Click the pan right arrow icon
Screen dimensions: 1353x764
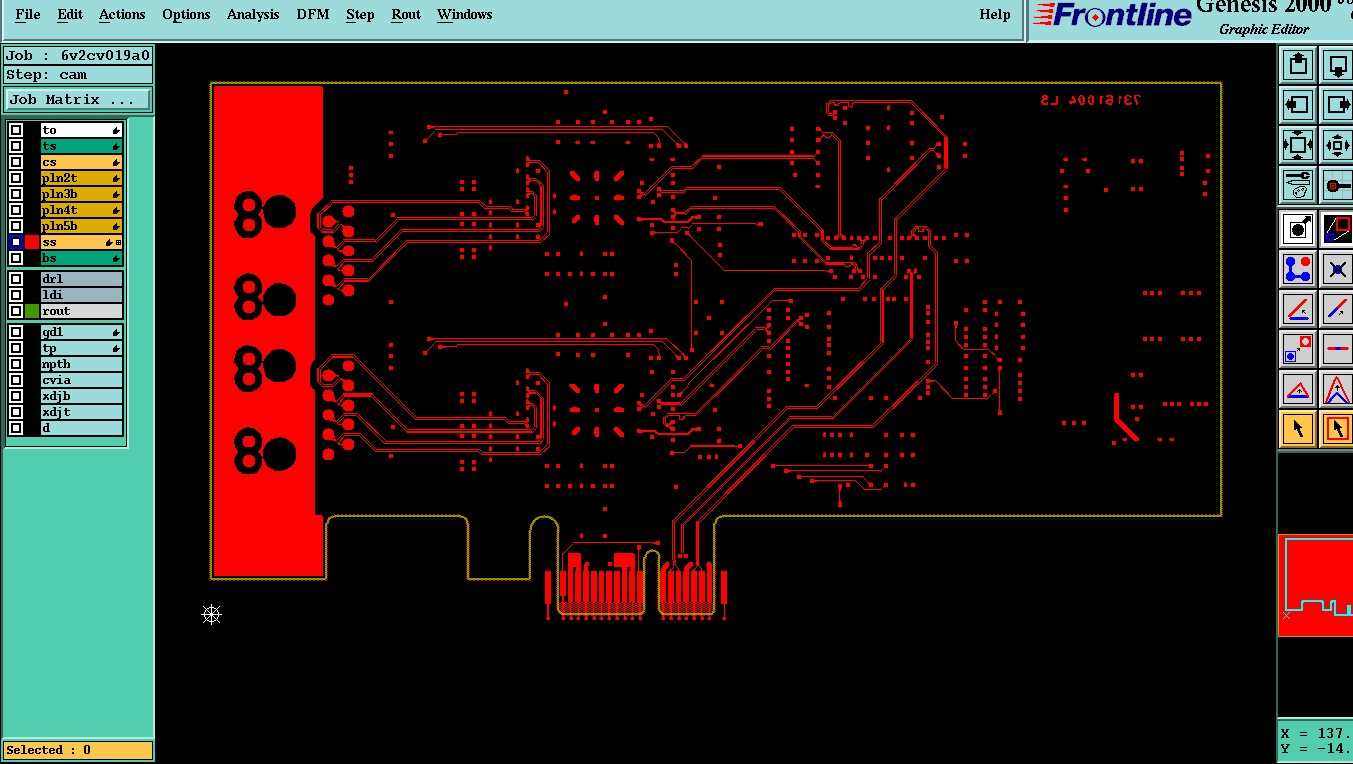pyautogui.click(x=1337, y=104)
